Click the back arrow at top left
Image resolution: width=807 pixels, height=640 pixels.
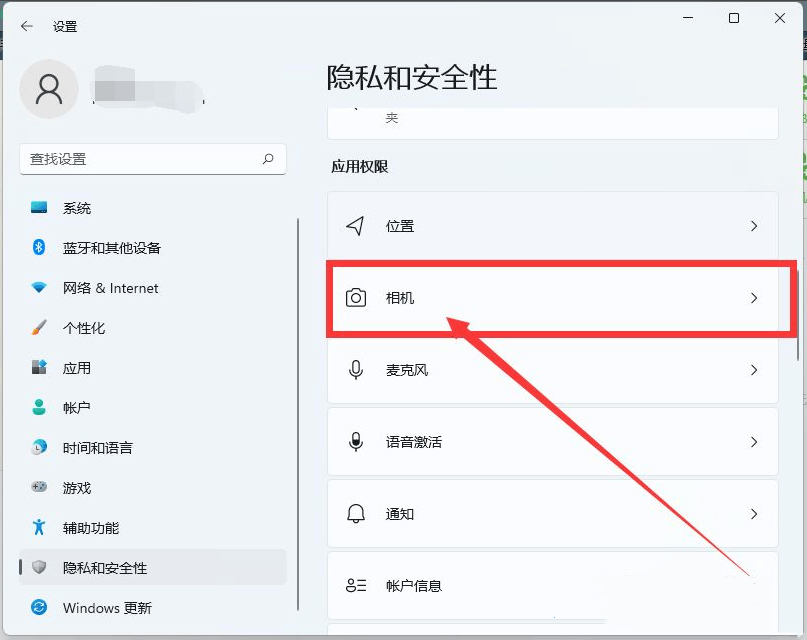(26, 26)
